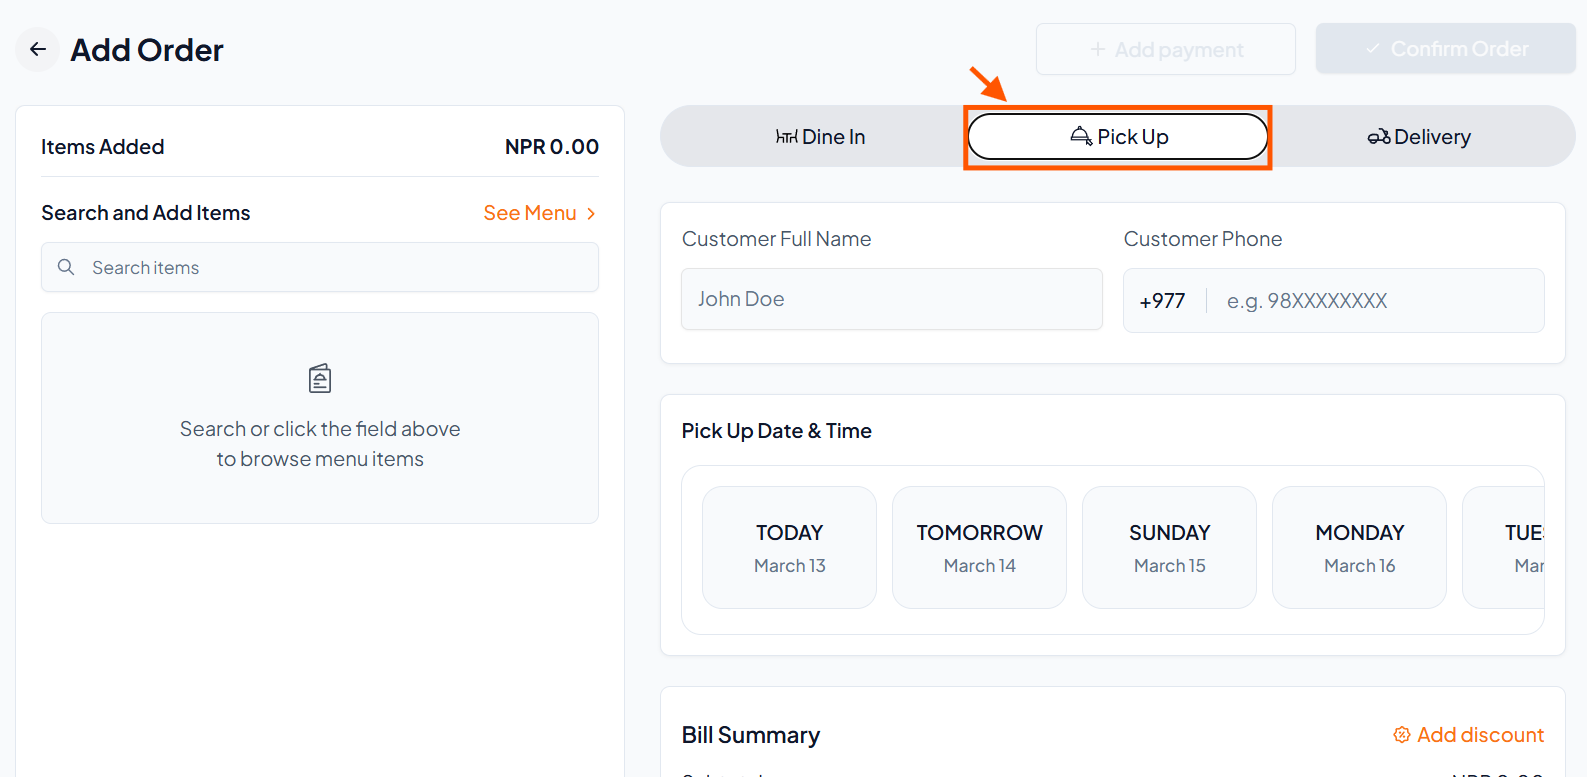Select MONDAY March 16 pickup date
The image size is (1587, 777).
(1359, 547)
